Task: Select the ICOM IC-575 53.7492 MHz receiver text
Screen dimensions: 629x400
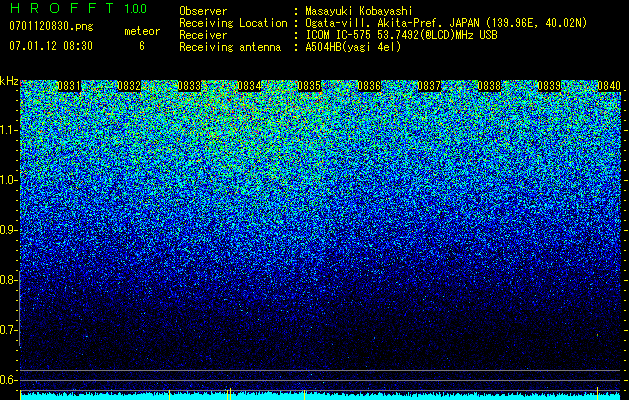Action: pos(401,35)
